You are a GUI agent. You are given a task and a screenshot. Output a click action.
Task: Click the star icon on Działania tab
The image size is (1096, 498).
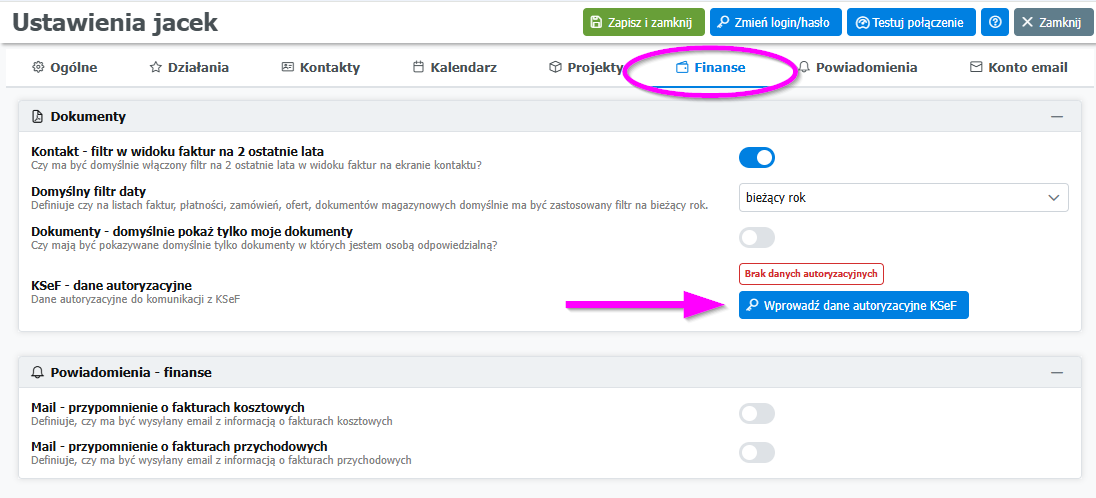point(155,68)
